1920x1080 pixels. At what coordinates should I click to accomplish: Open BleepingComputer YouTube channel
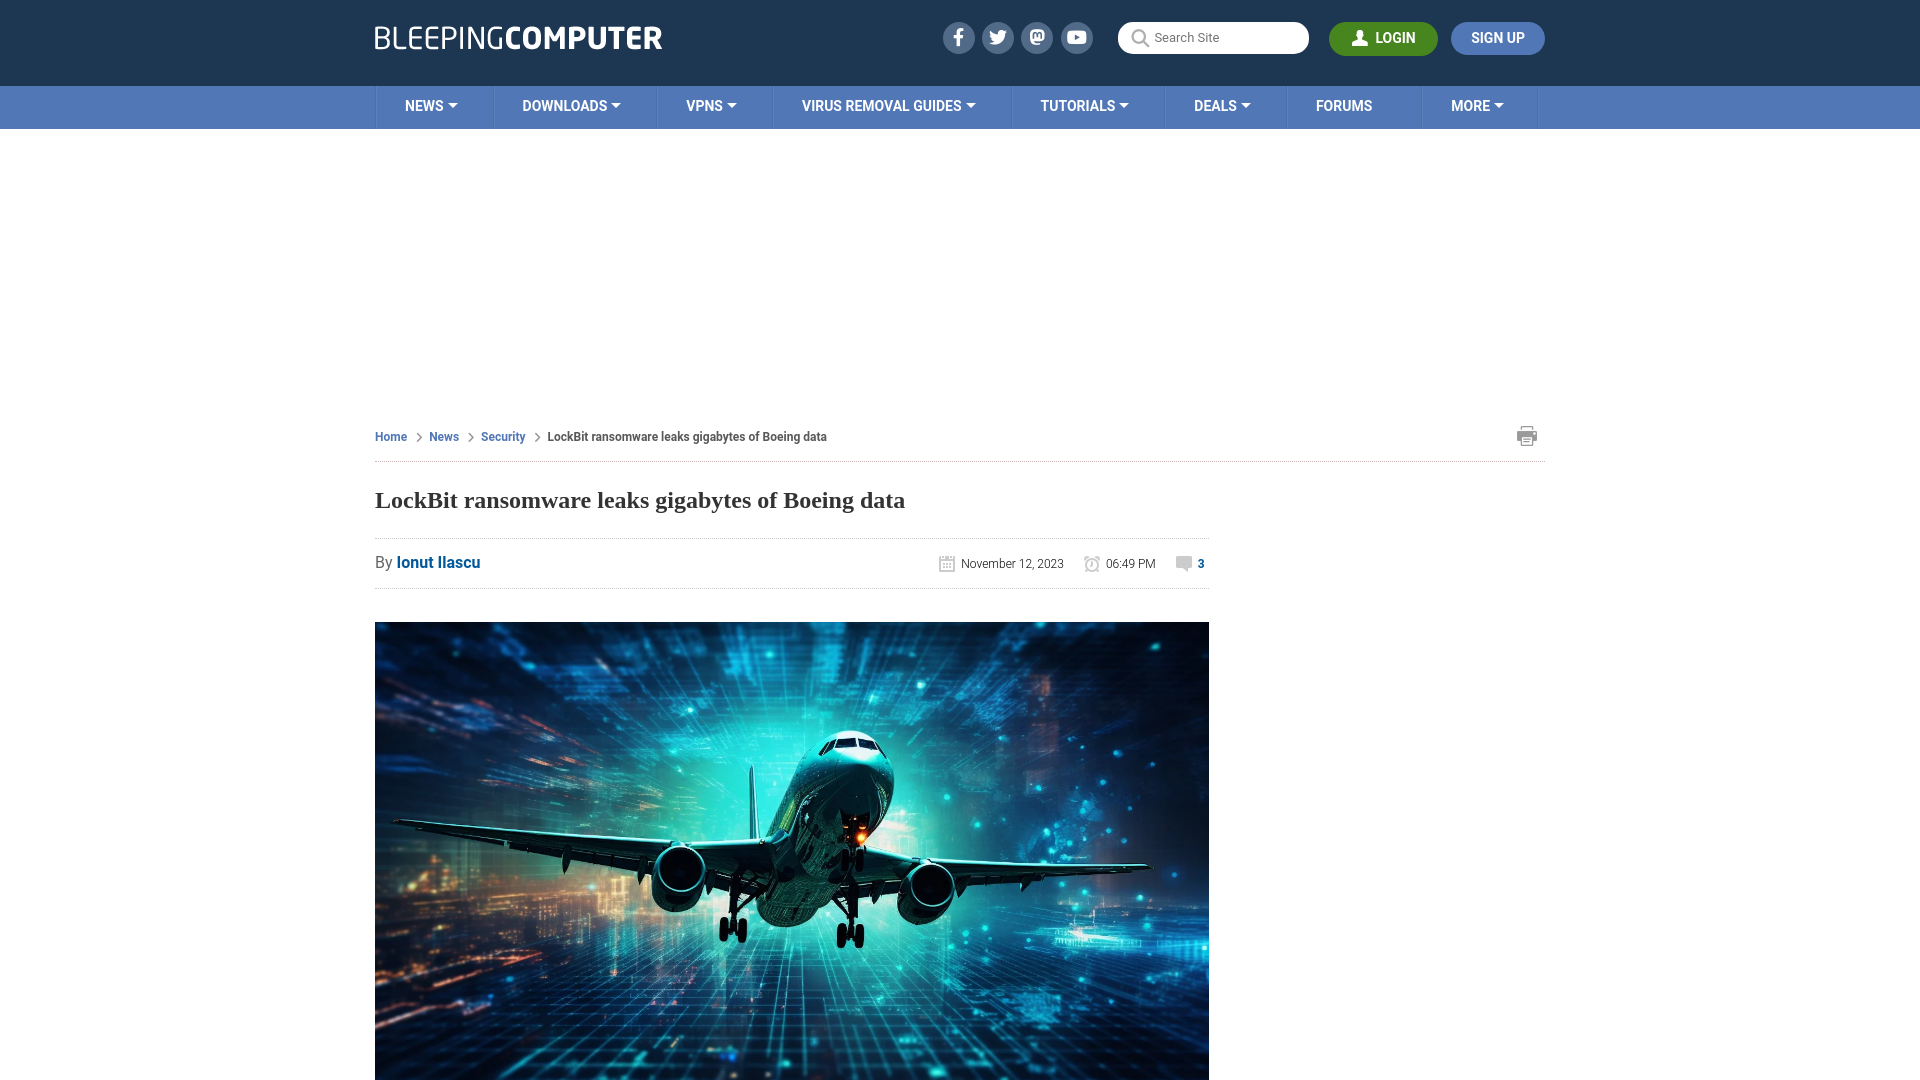point(1077,37)
